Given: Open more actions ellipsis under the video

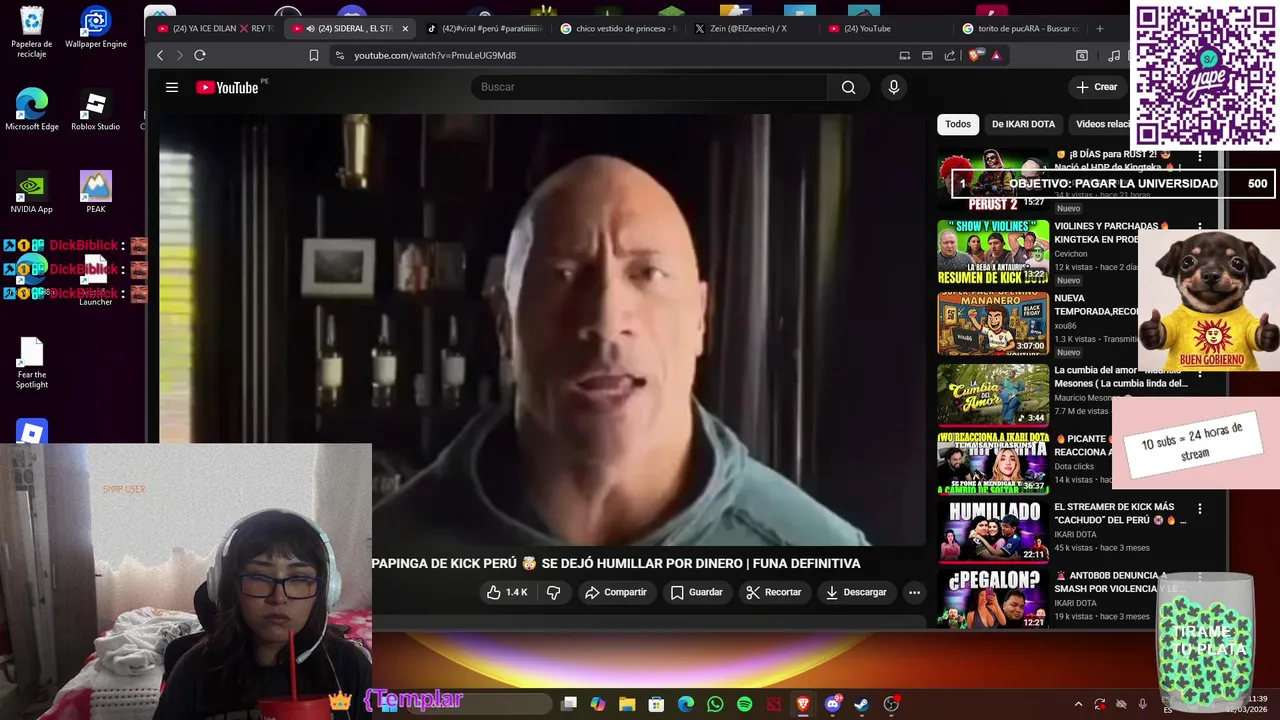Looking at the screenshot, I should (914, 592).
